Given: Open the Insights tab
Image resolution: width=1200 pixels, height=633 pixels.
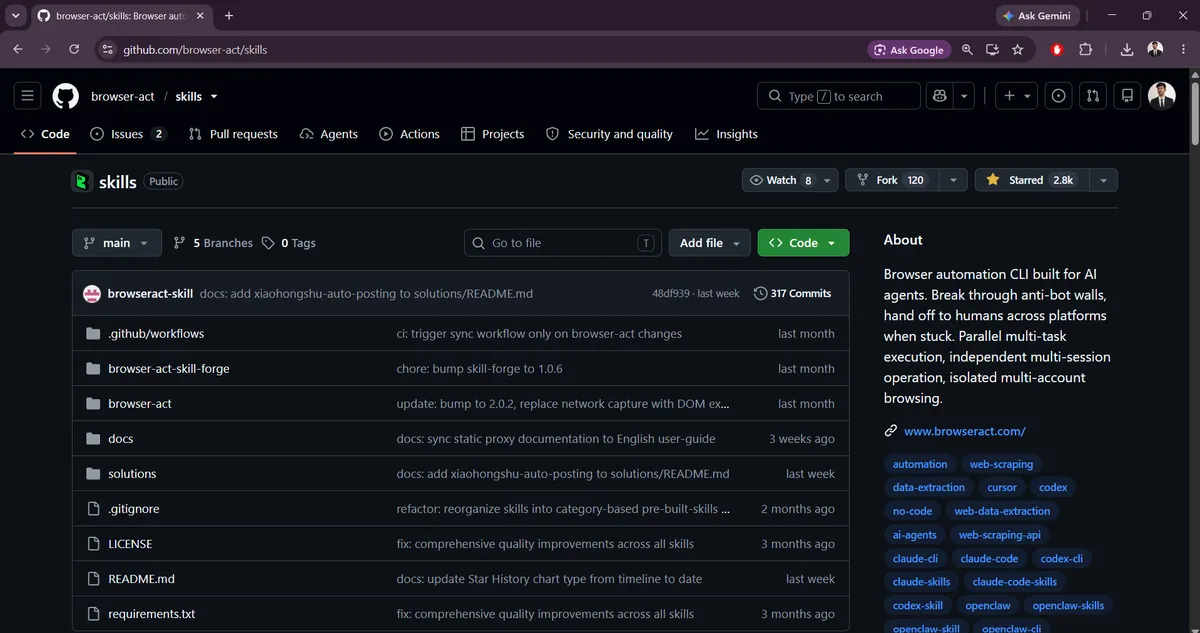Looking at the screenshot, I should point(727,134).
